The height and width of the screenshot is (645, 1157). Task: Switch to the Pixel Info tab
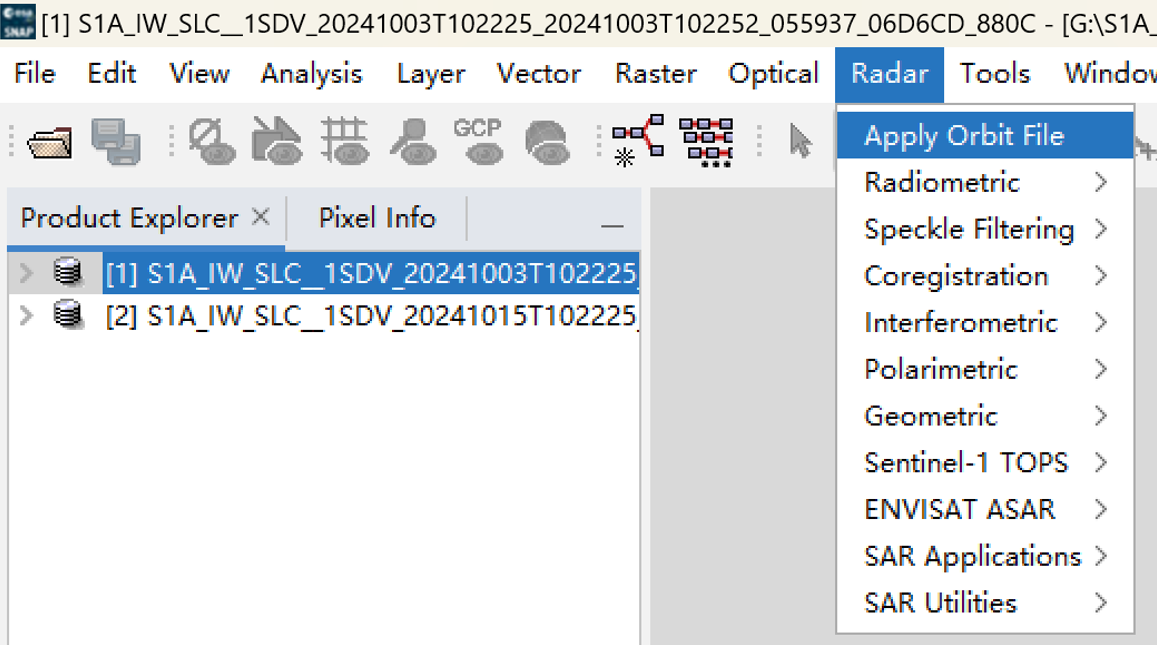tap(375, 217)
